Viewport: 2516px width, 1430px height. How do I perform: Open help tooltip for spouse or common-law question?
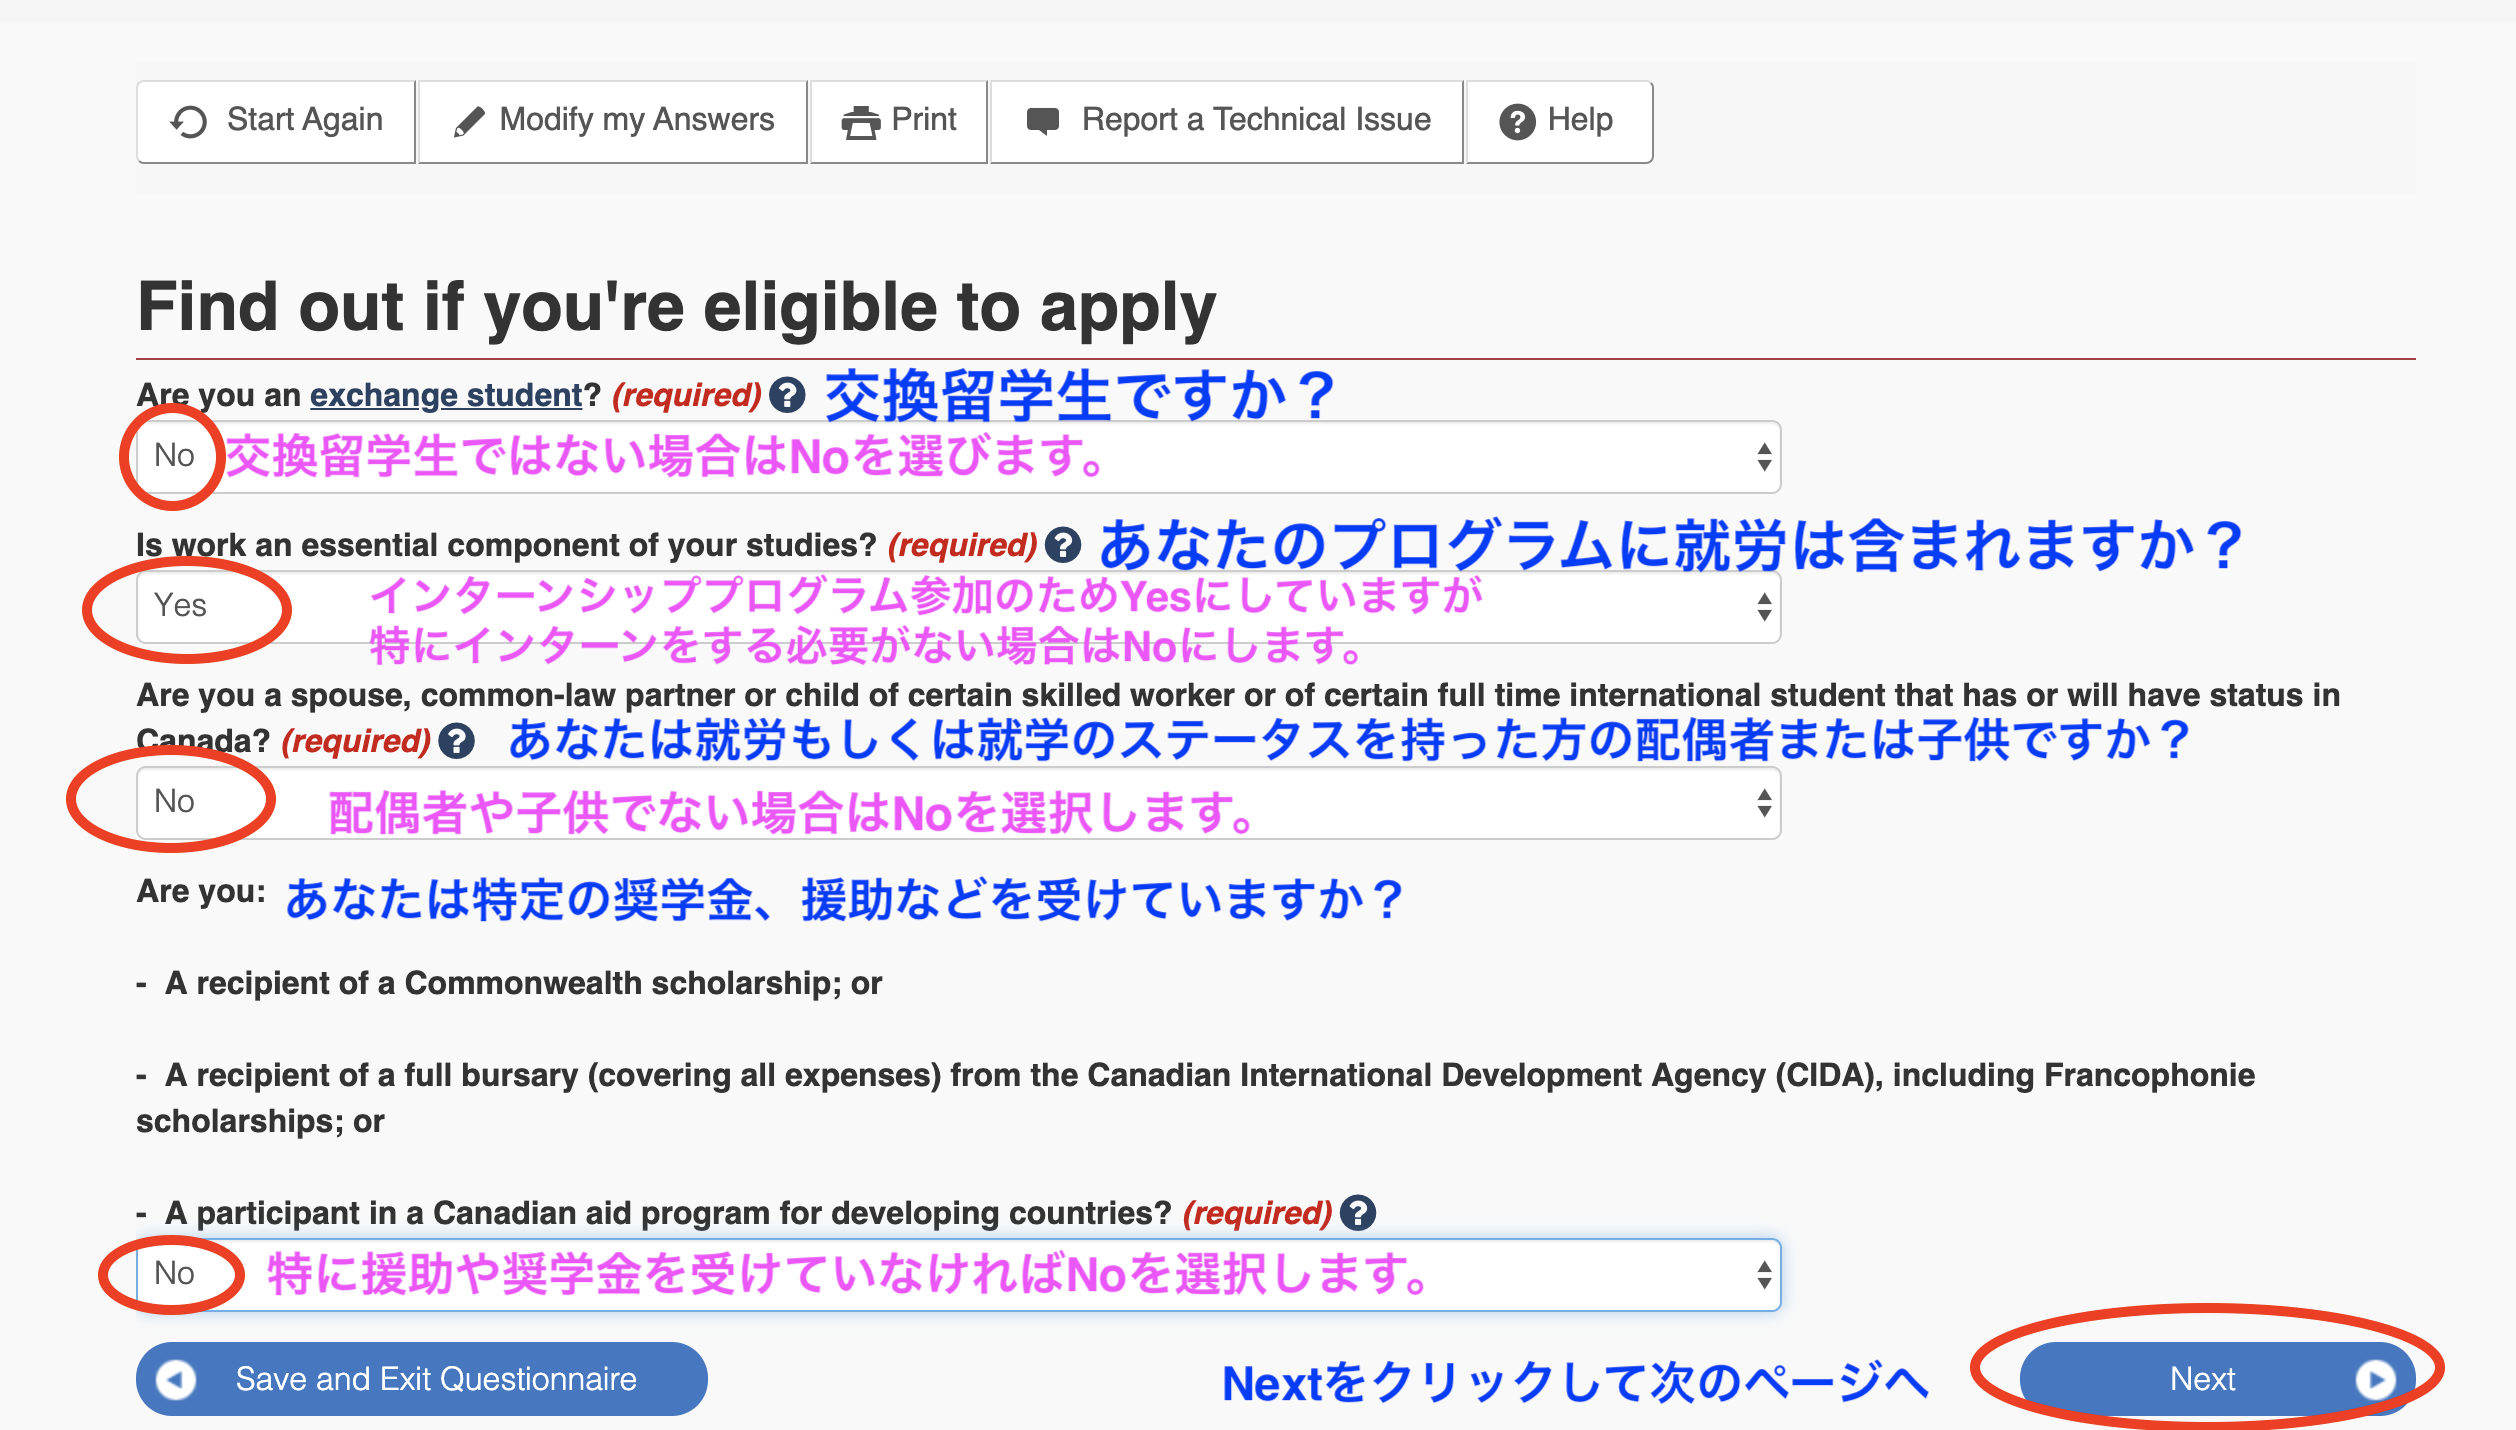coord(457,741)
